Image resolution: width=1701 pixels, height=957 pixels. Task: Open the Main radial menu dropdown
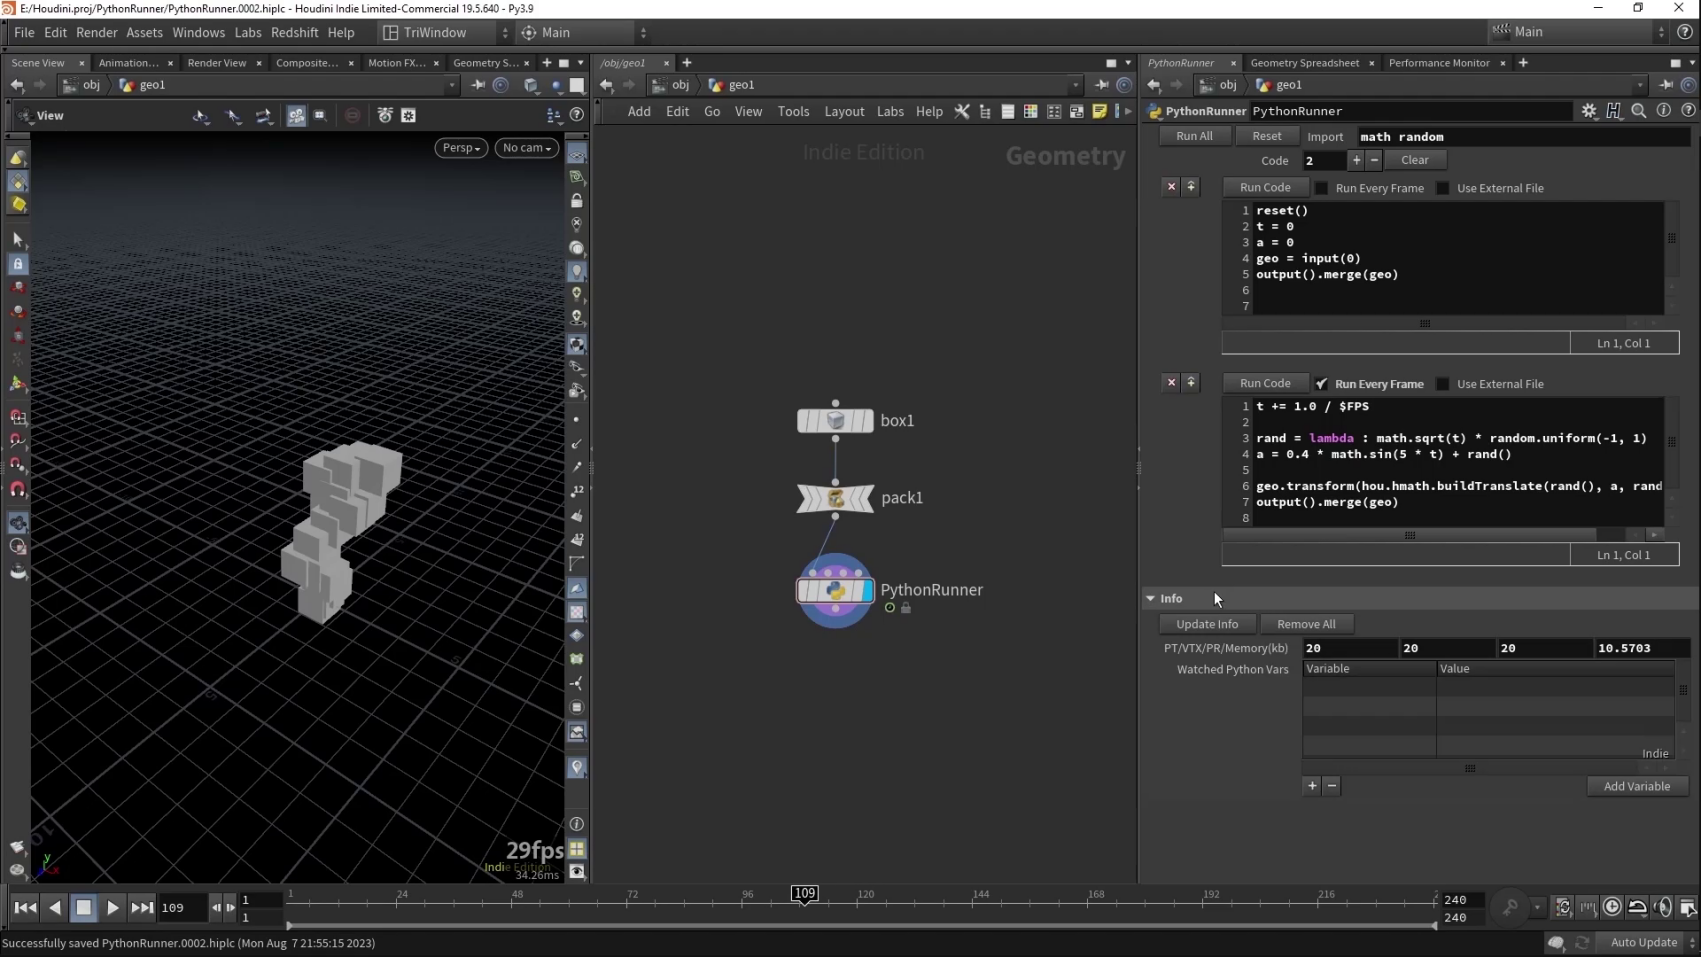584,32
